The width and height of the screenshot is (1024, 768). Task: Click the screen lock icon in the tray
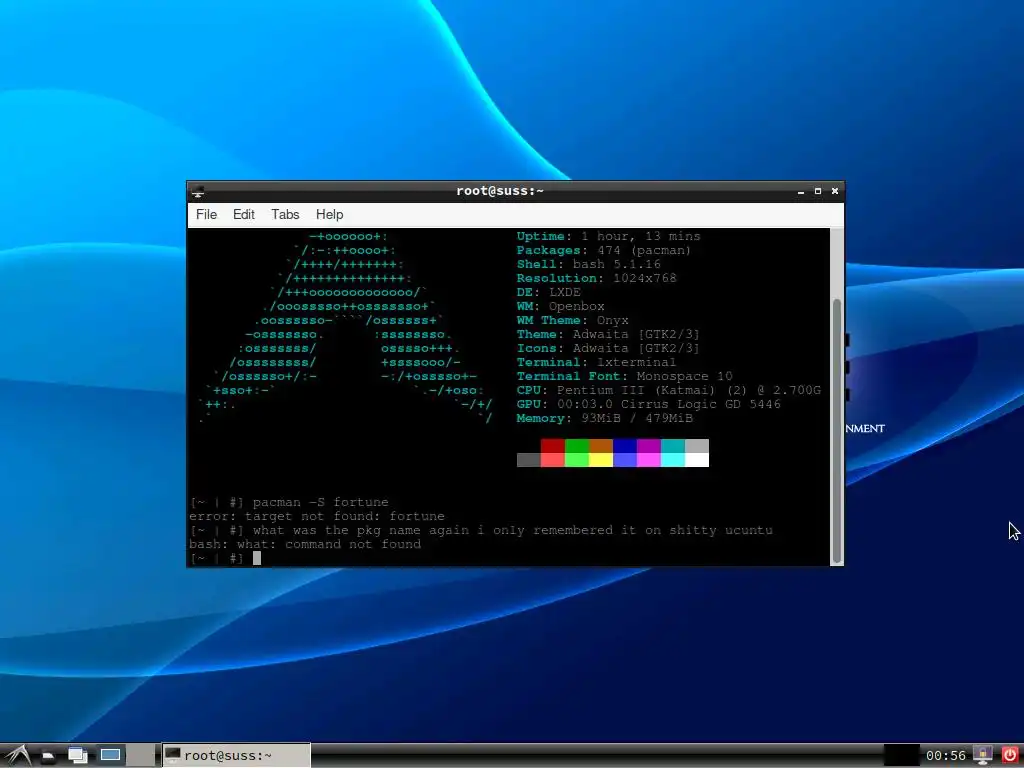[x=983, y=756]
